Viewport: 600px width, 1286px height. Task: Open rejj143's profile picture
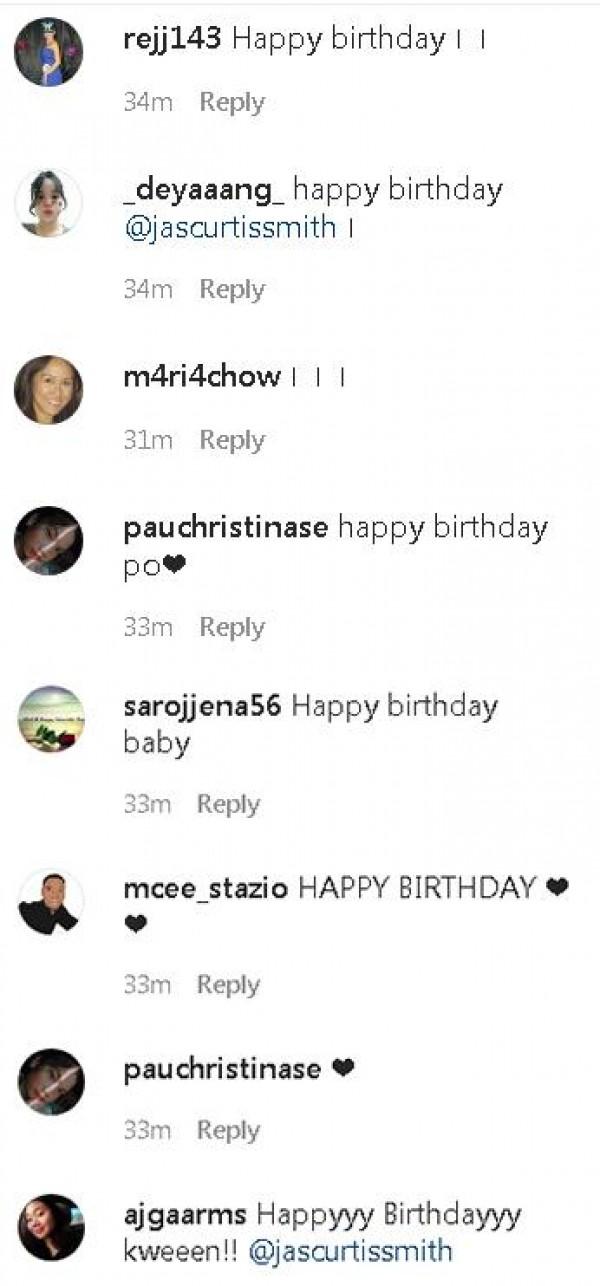pos(49,52)
